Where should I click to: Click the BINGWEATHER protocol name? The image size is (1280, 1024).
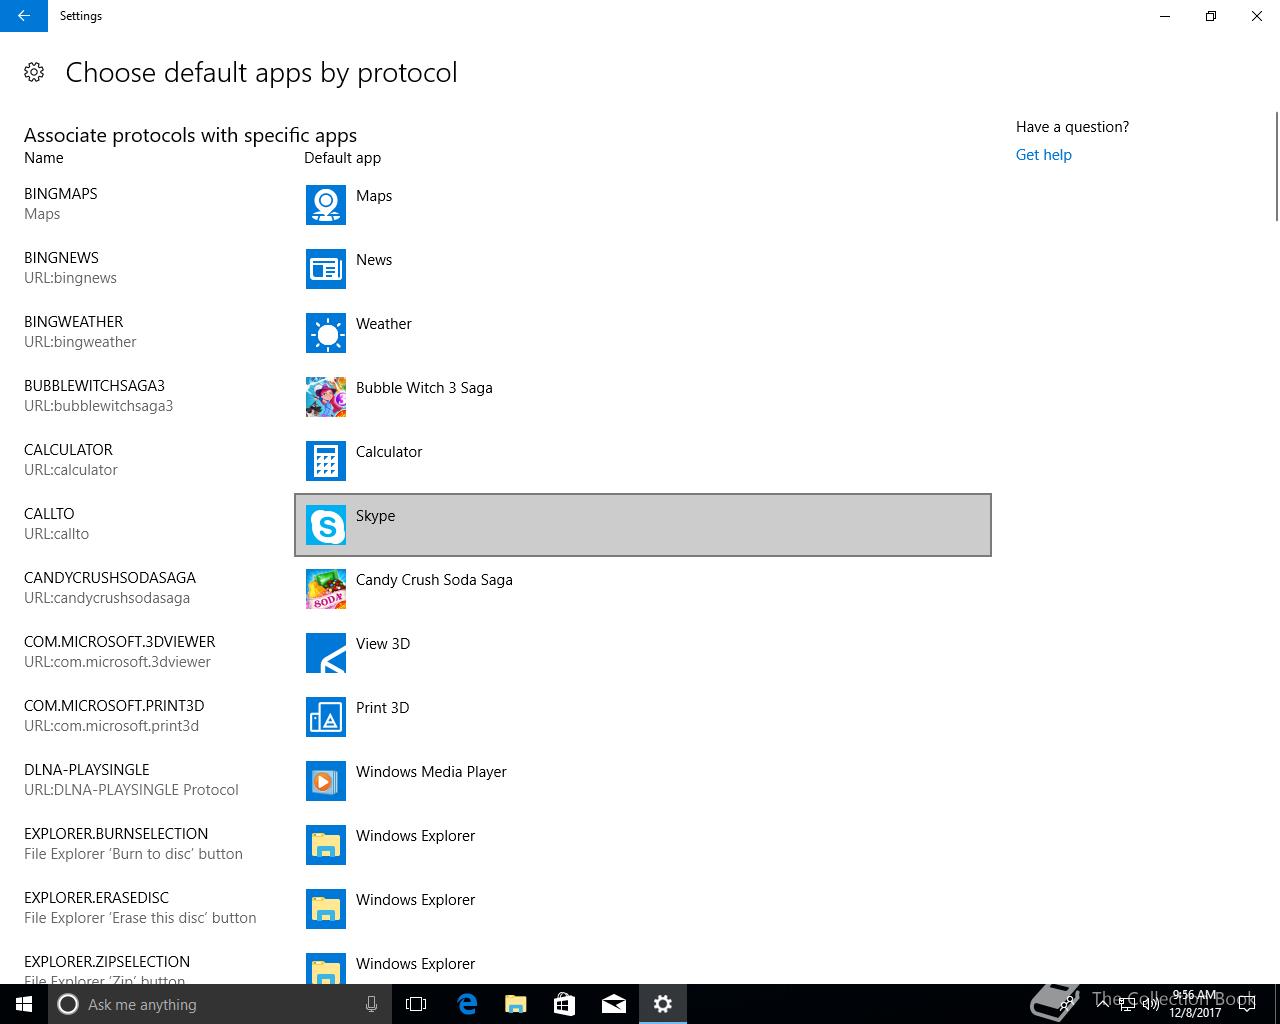(x=74, y=322)
